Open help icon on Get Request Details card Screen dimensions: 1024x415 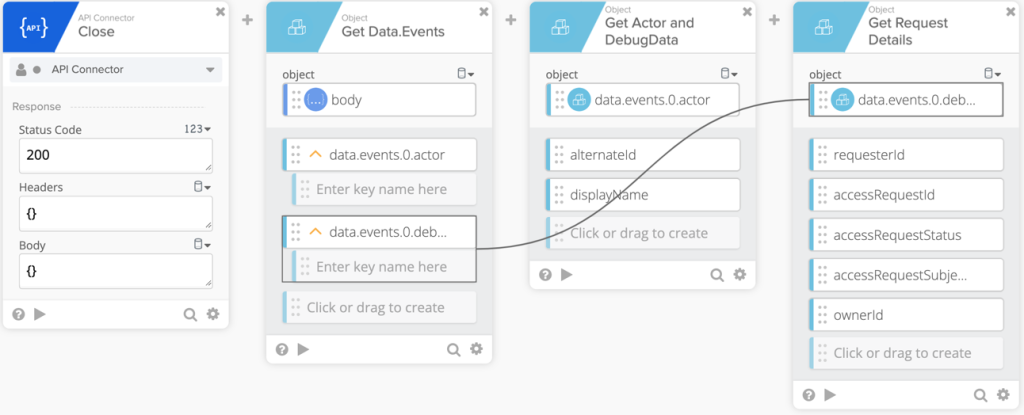point(809,395)
